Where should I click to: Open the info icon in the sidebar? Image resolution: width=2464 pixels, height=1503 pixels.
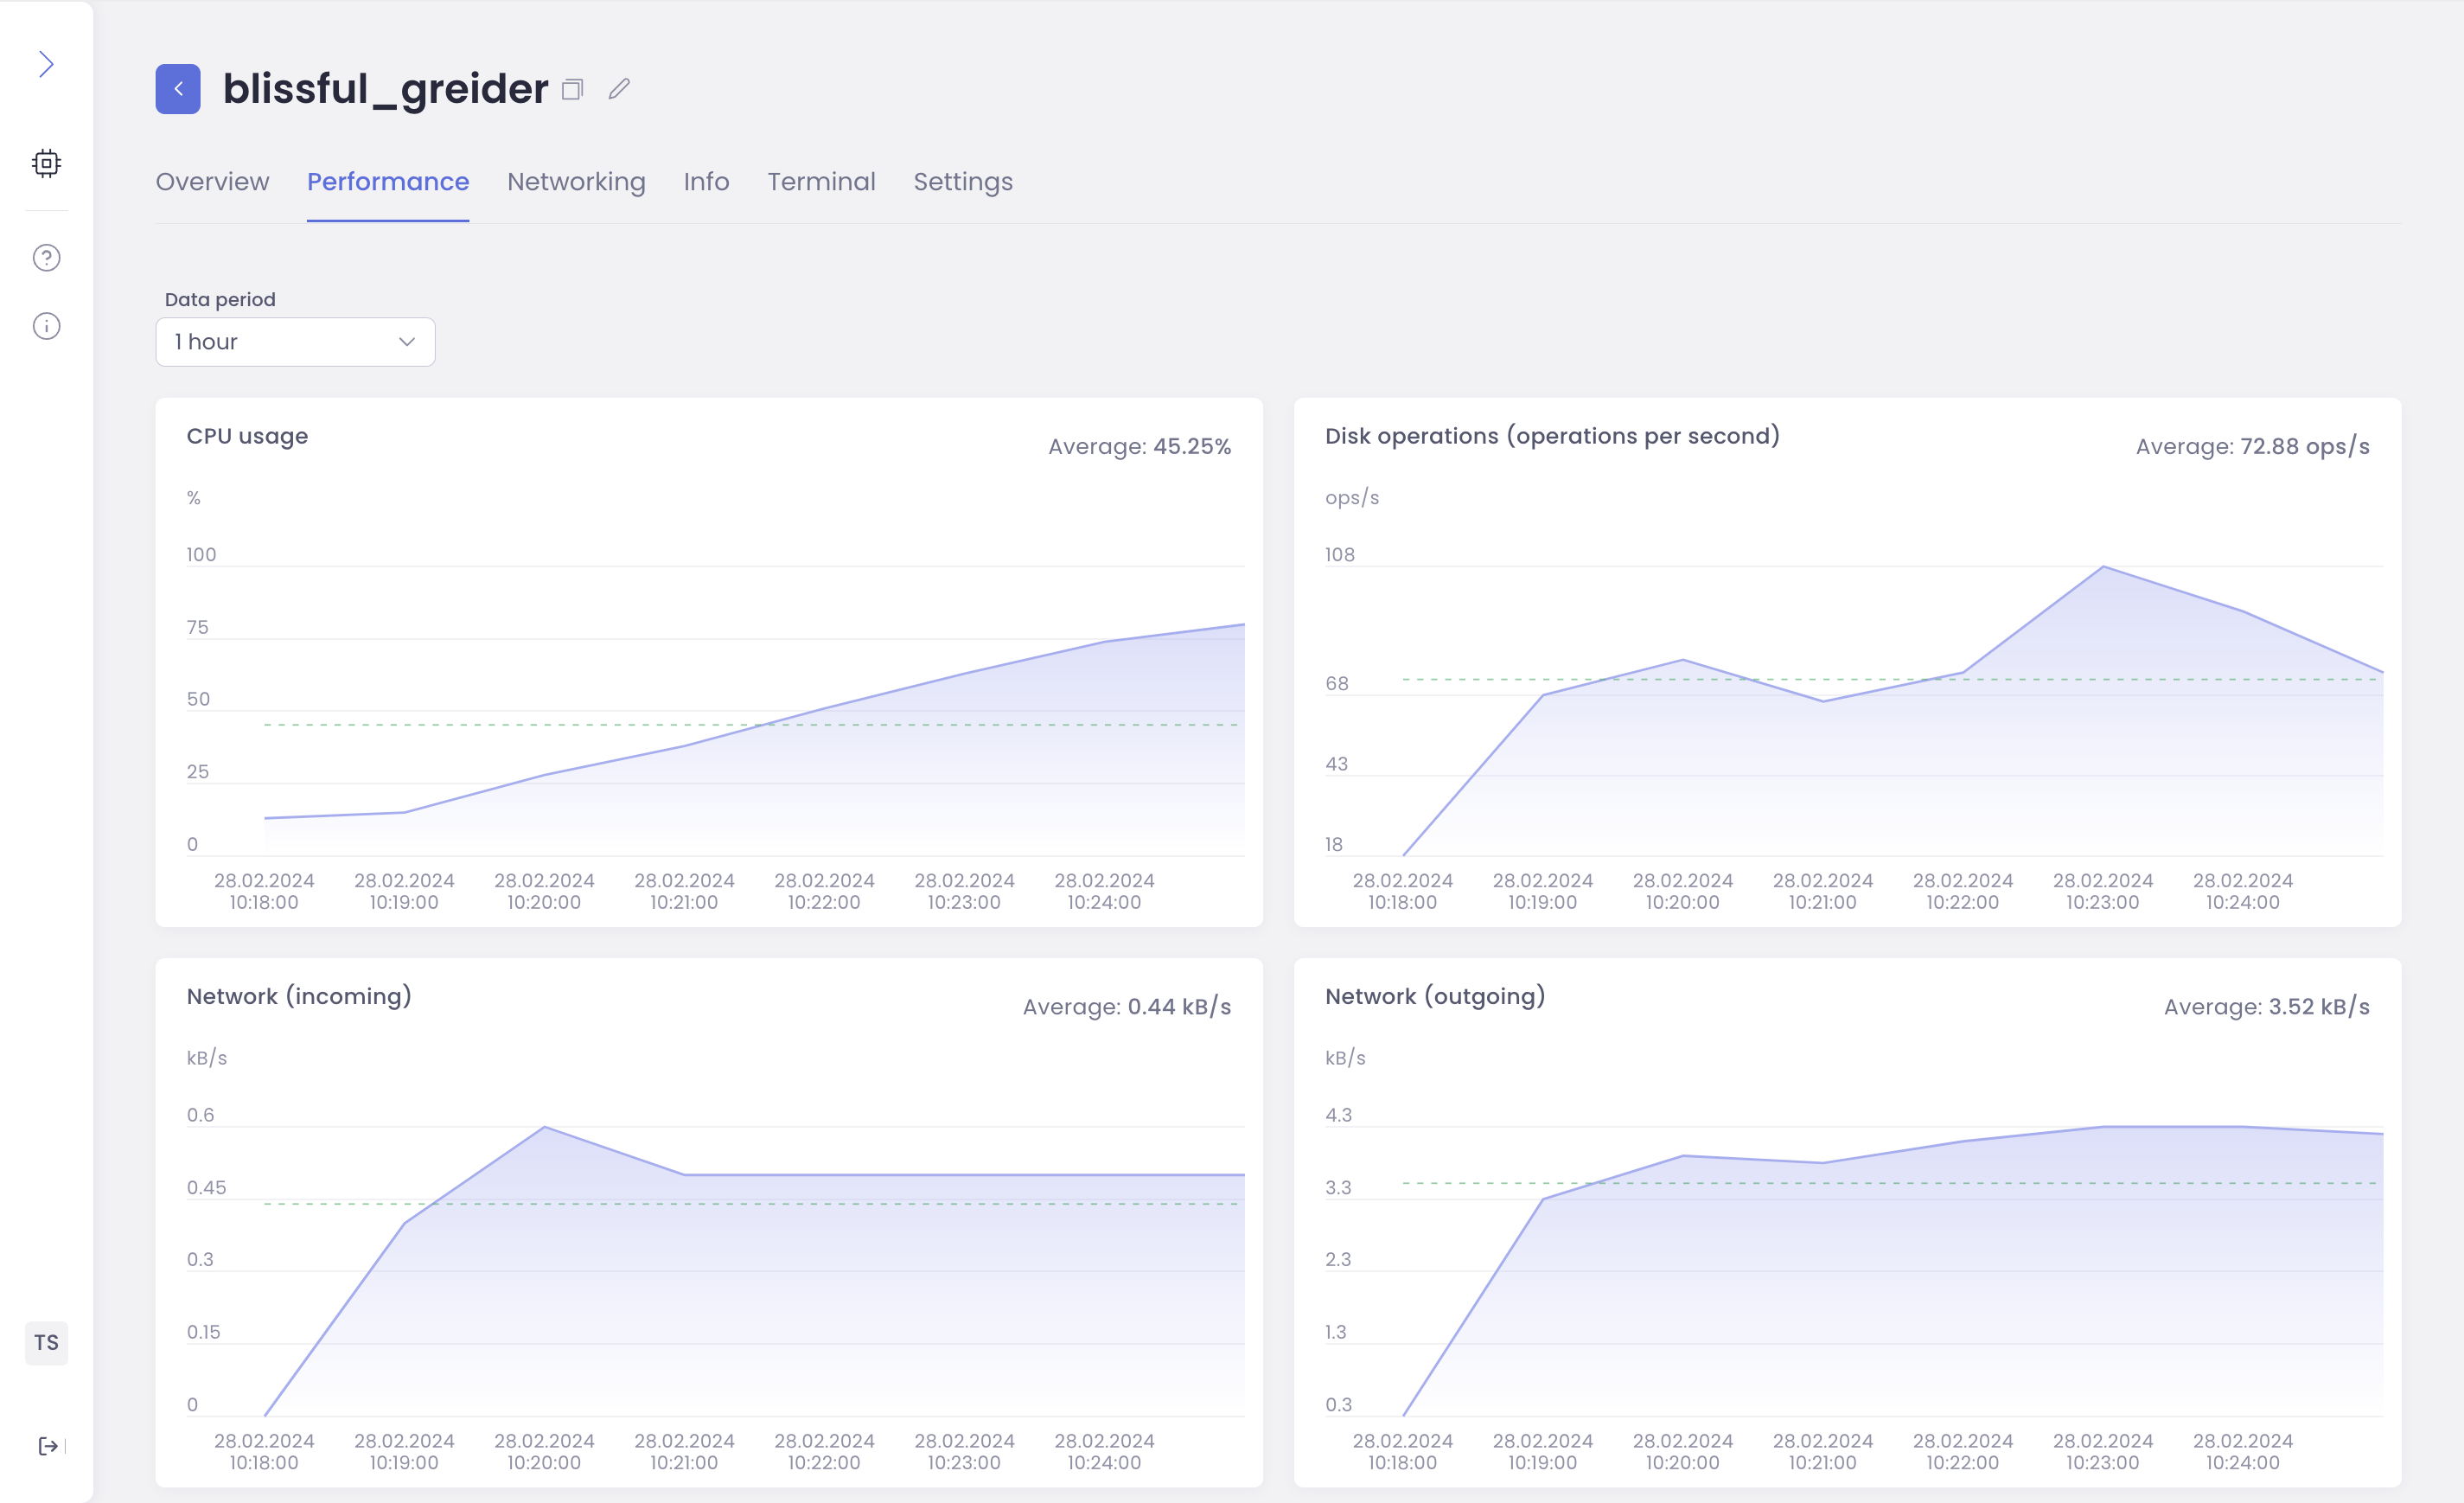click(46, 325)
